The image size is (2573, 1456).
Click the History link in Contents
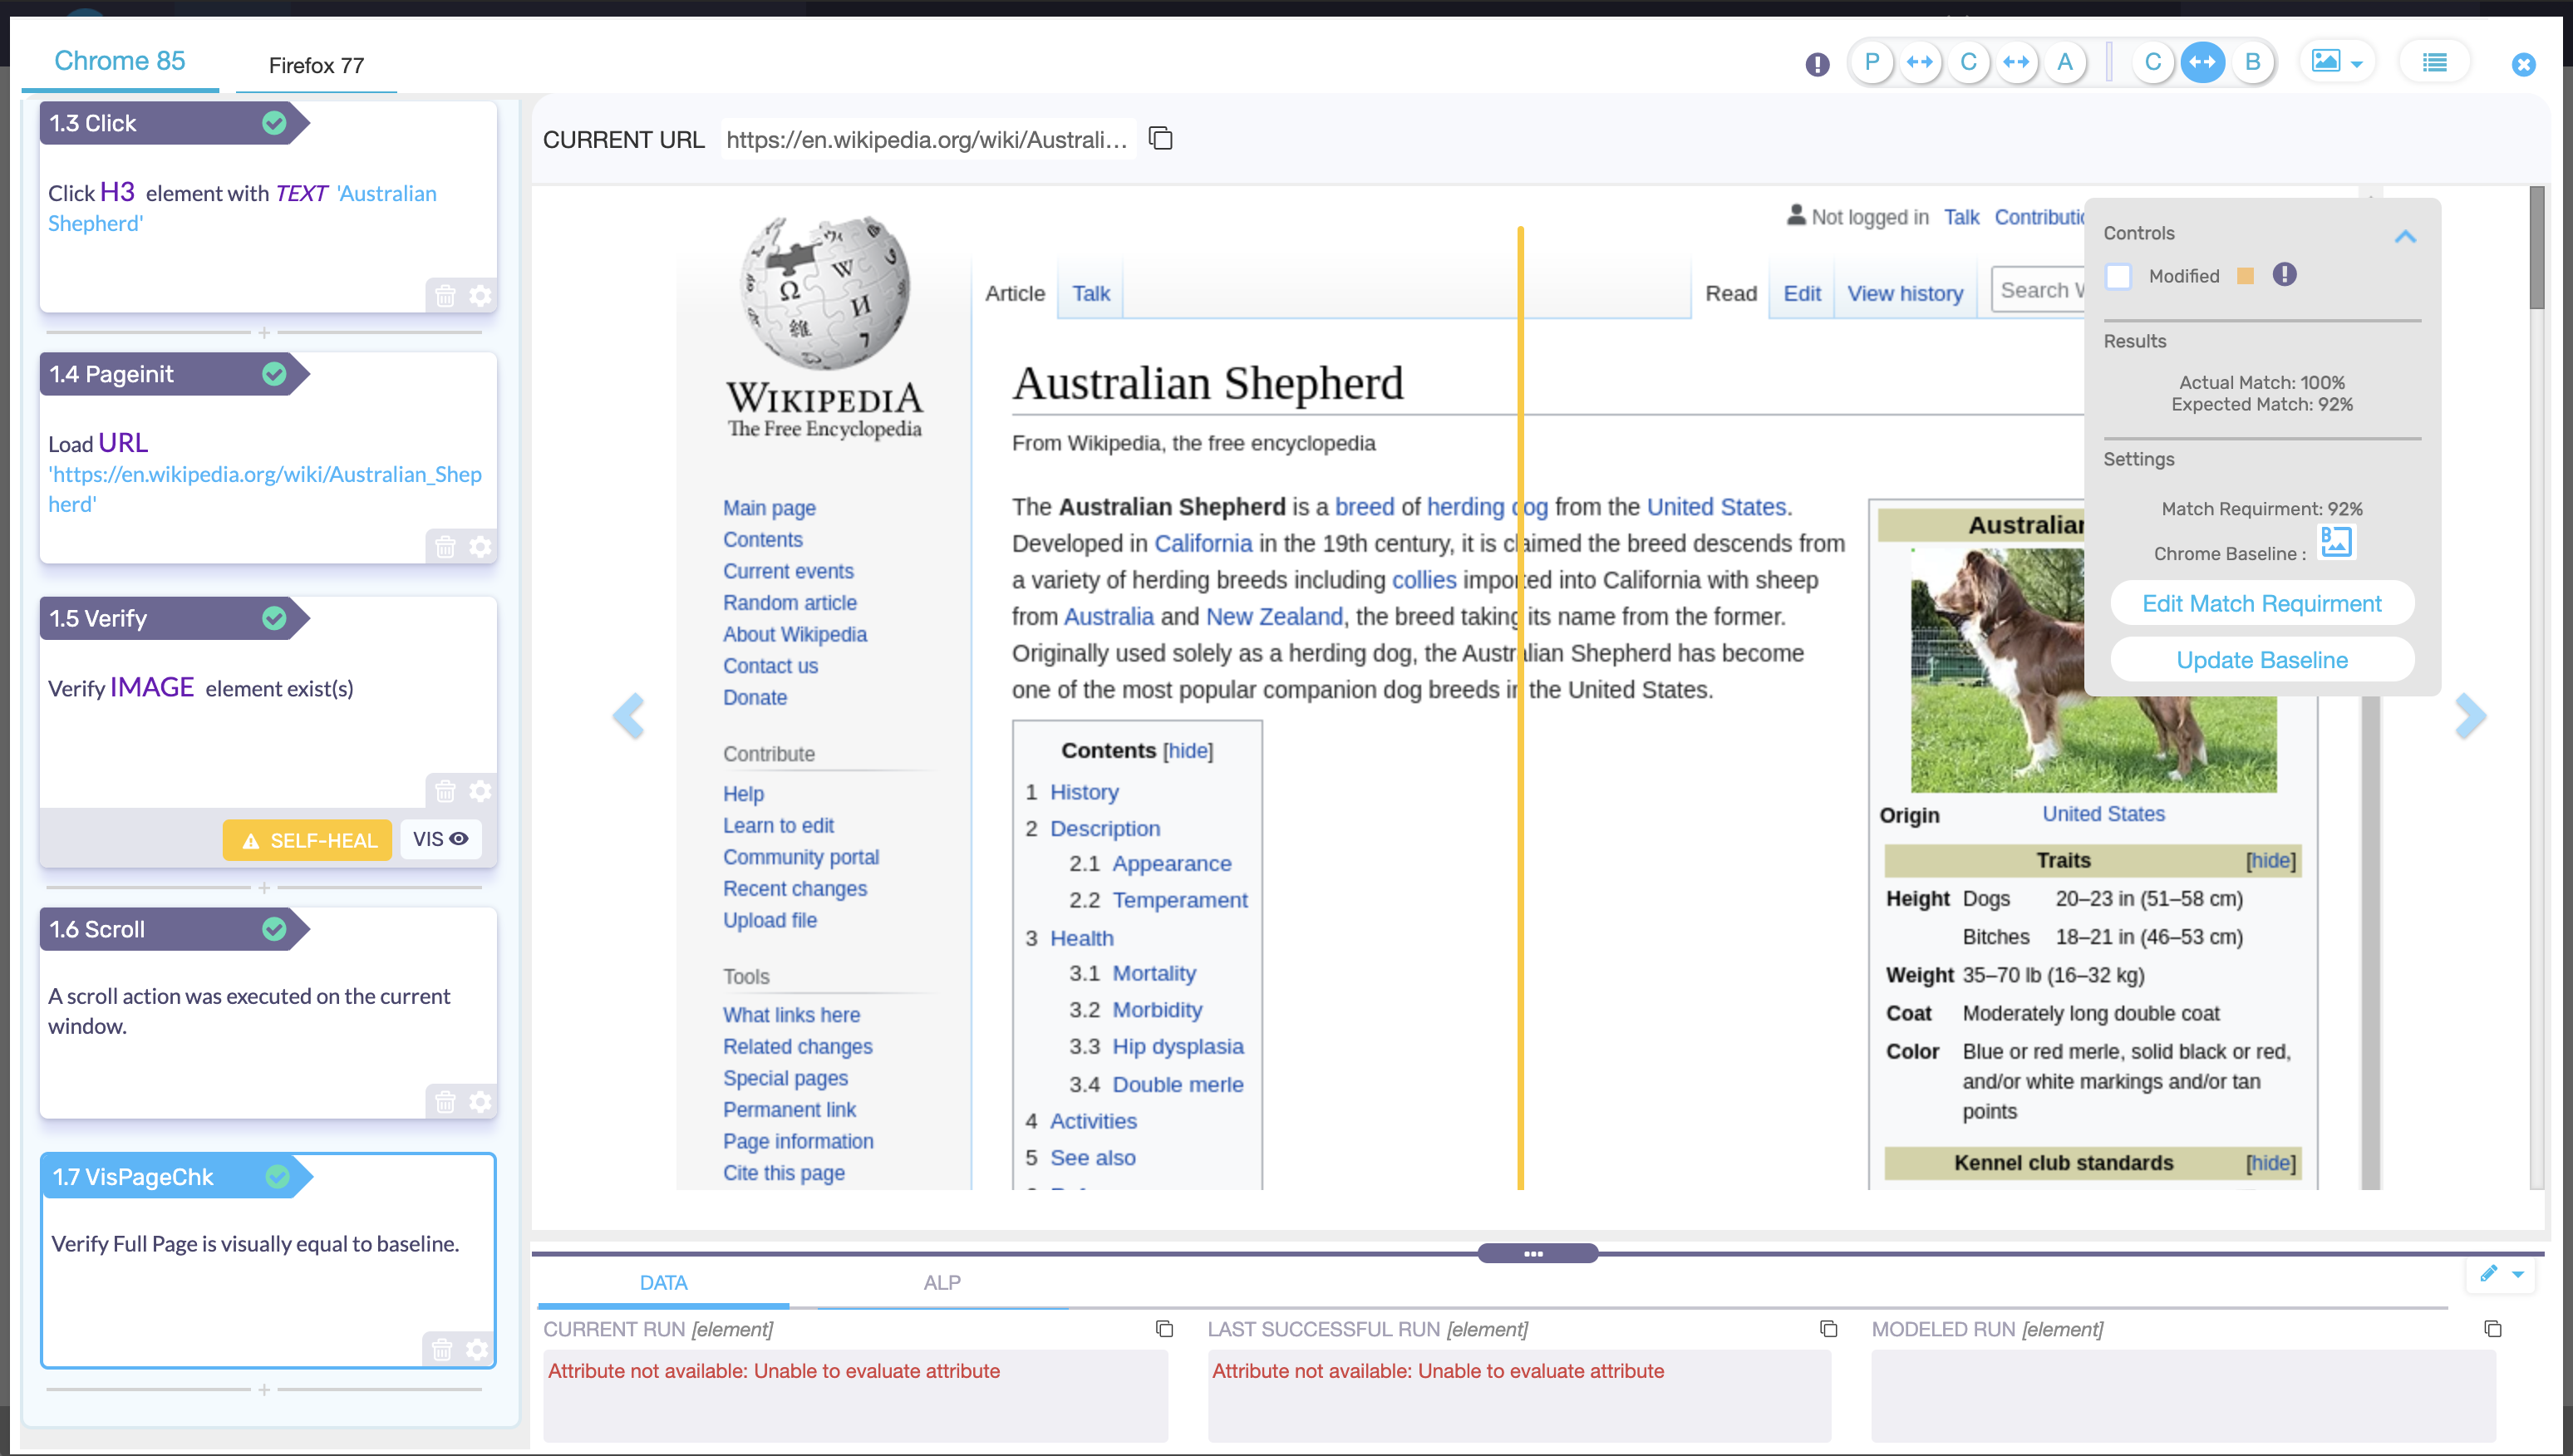1084,792
